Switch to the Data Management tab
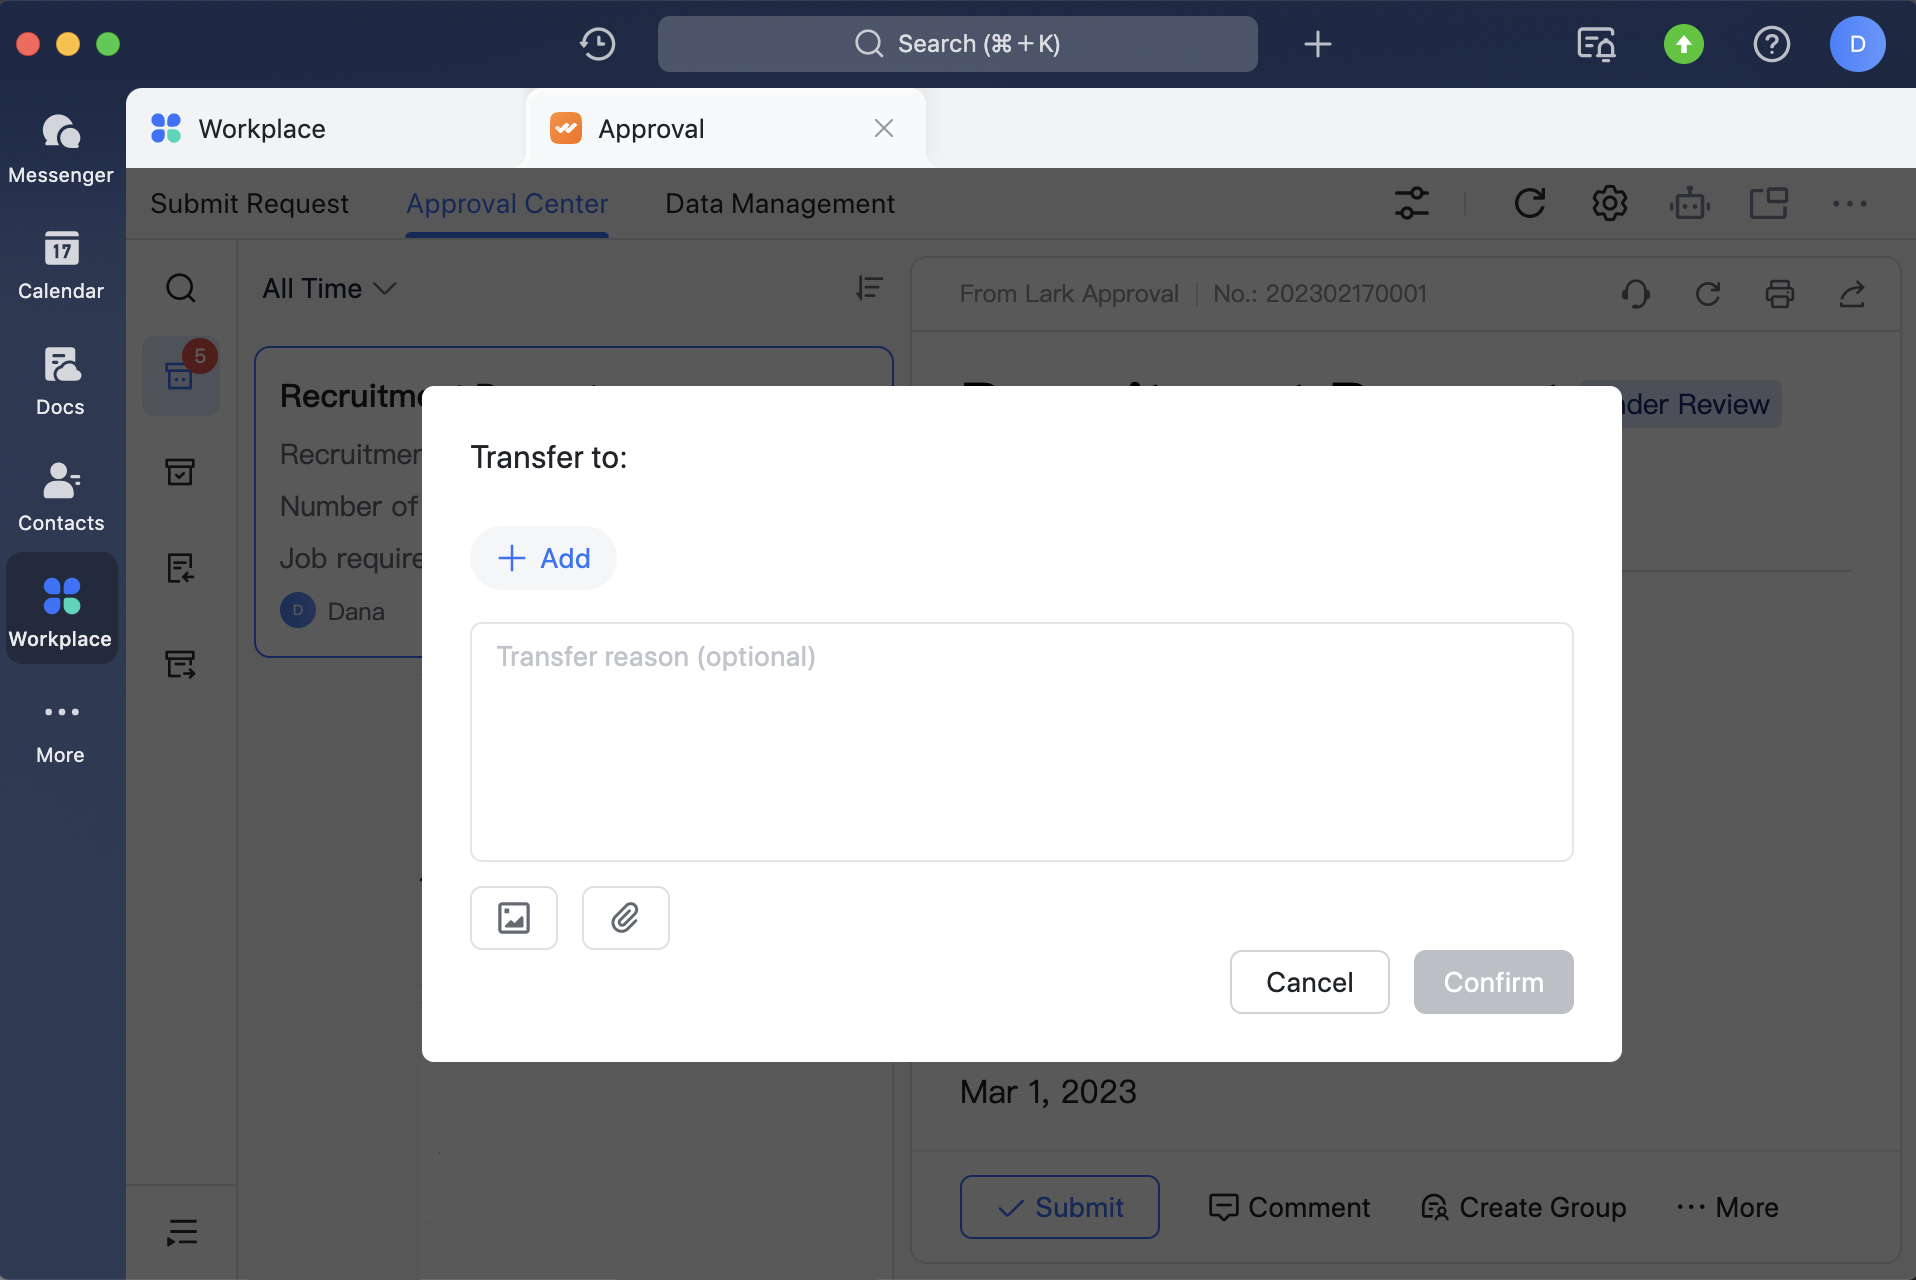Viewport: 1916px width, 1280px height. [779, 203]
